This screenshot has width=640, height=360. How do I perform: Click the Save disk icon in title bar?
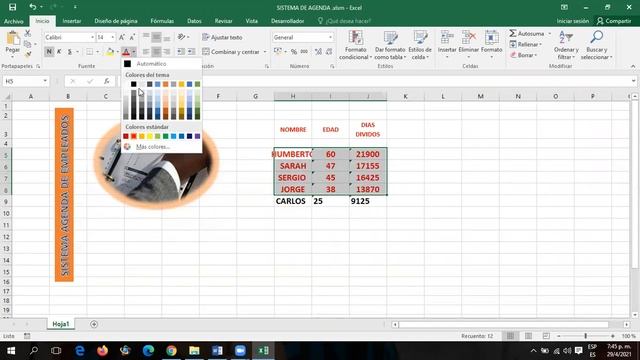pyautogui.click(x=13, y=7)
